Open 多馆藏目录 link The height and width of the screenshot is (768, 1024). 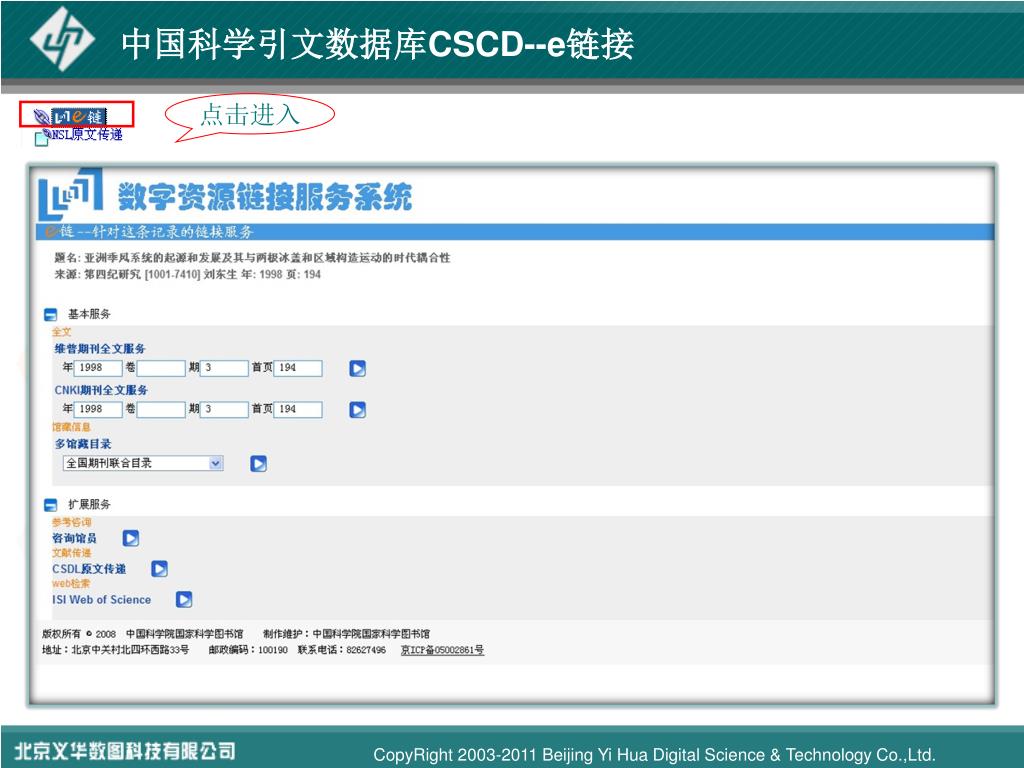pos(83,444)
